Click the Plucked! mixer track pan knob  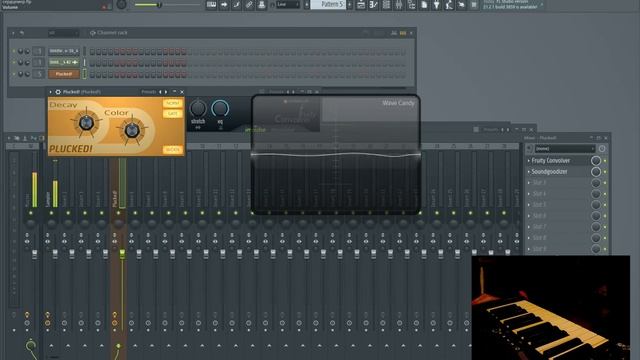(x=118, y=223)
